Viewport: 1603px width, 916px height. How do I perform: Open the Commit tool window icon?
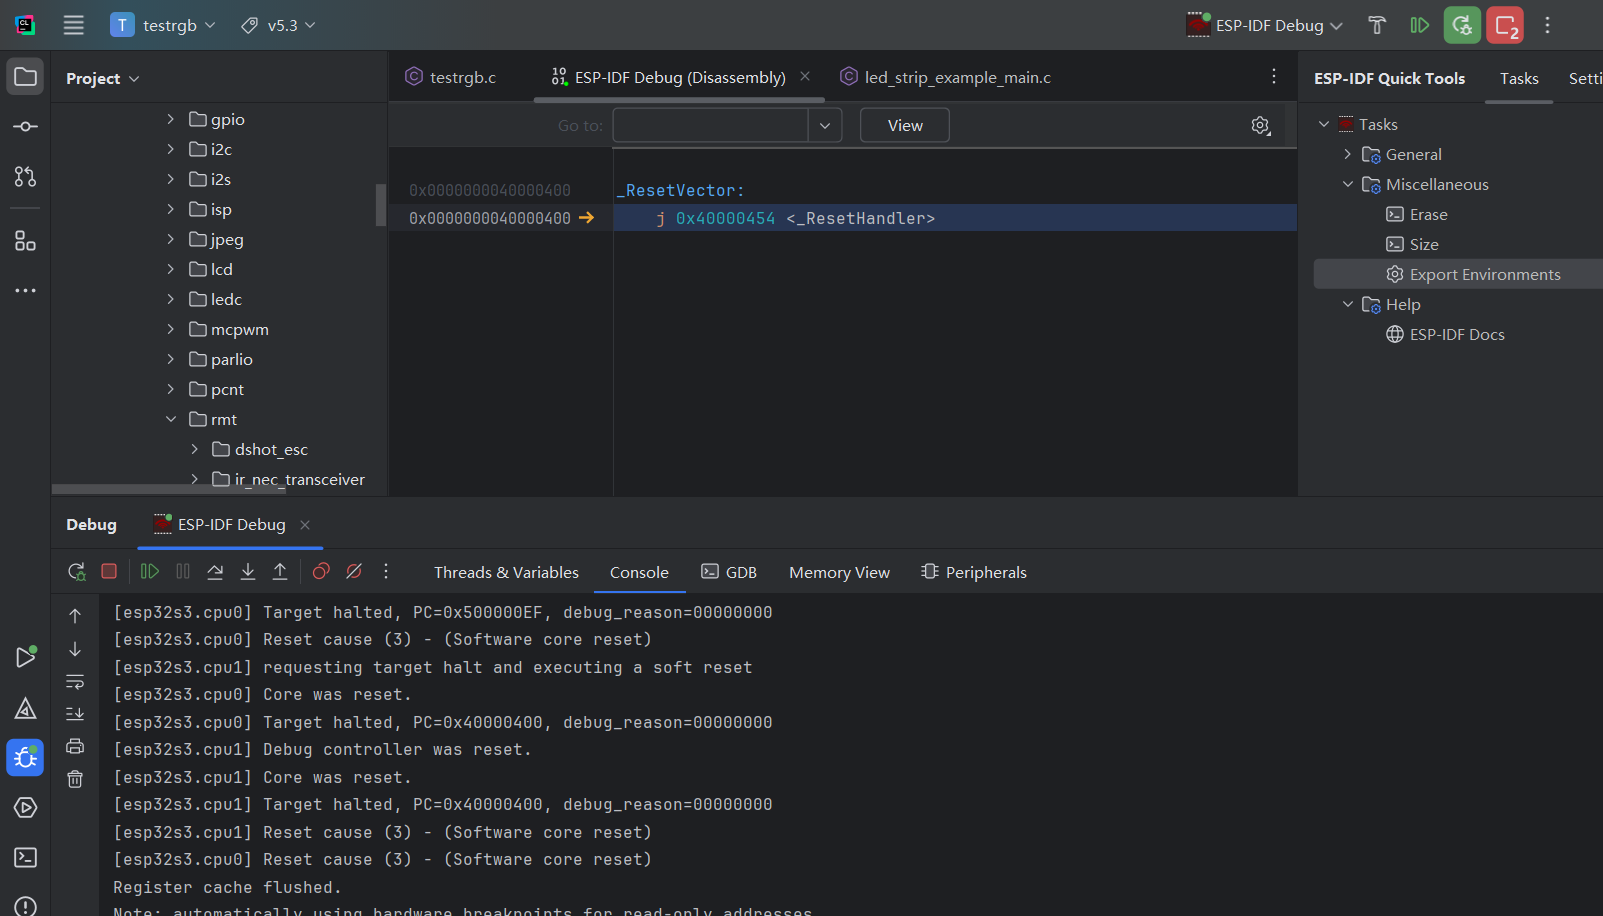[x=26, y=127]
